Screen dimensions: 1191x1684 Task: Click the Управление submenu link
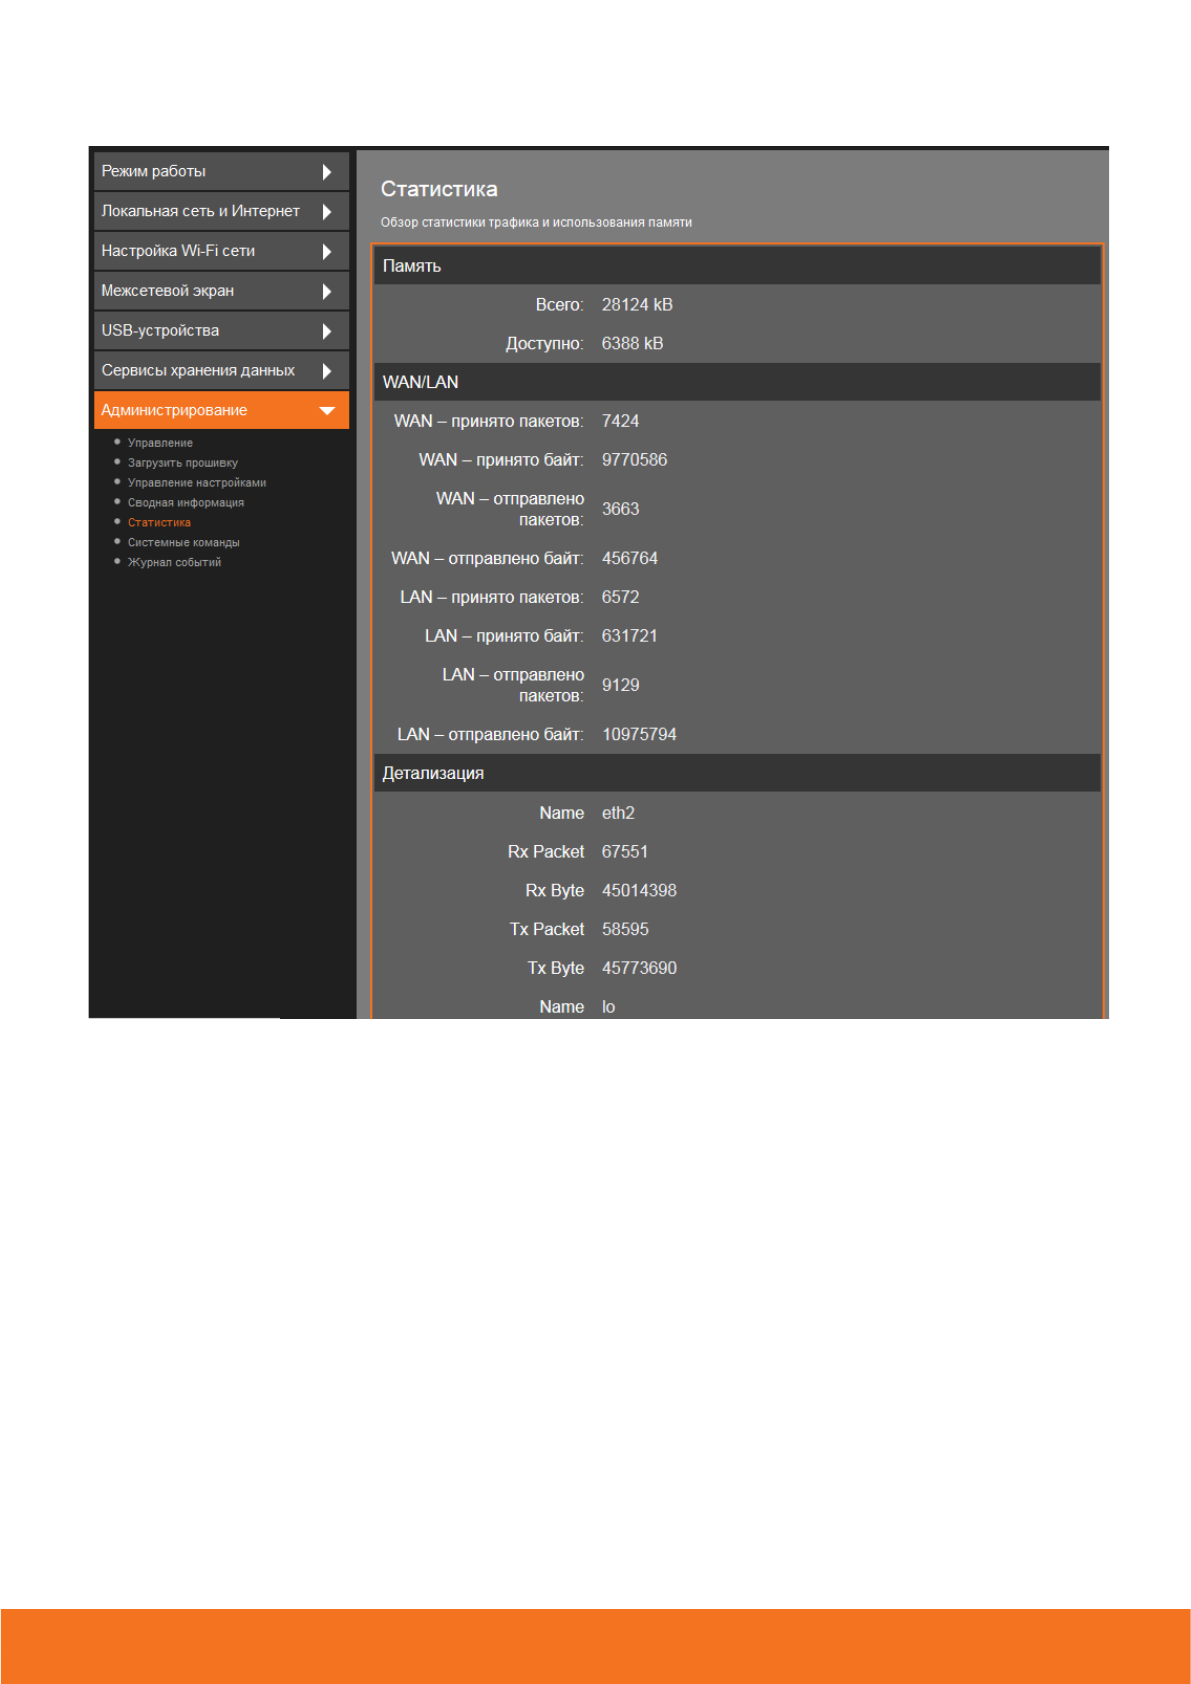(160, 443)
